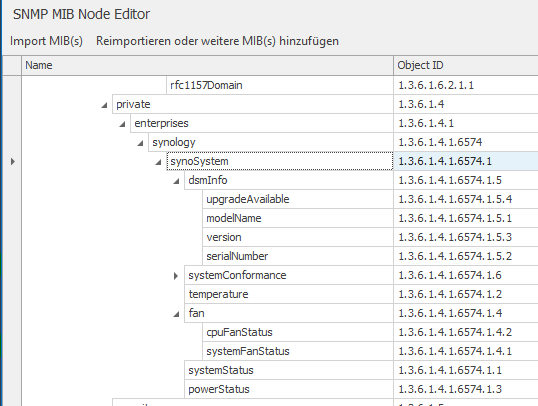Click Object ID cell 1.3.6.1.4.1.6574
Viewport: 538px width, 406px height.
click(x=466, y=142)
